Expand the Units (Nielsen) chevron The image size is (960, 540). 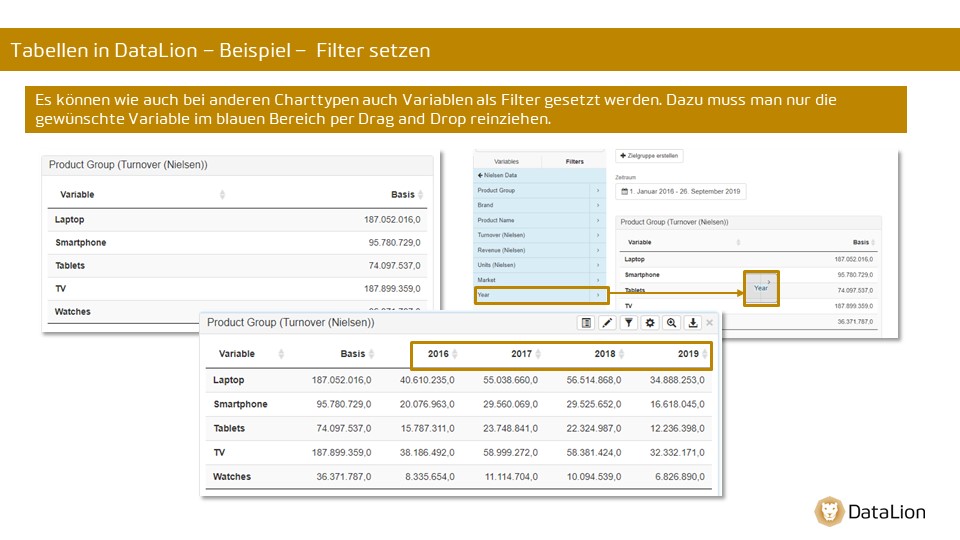pos(598,265)
